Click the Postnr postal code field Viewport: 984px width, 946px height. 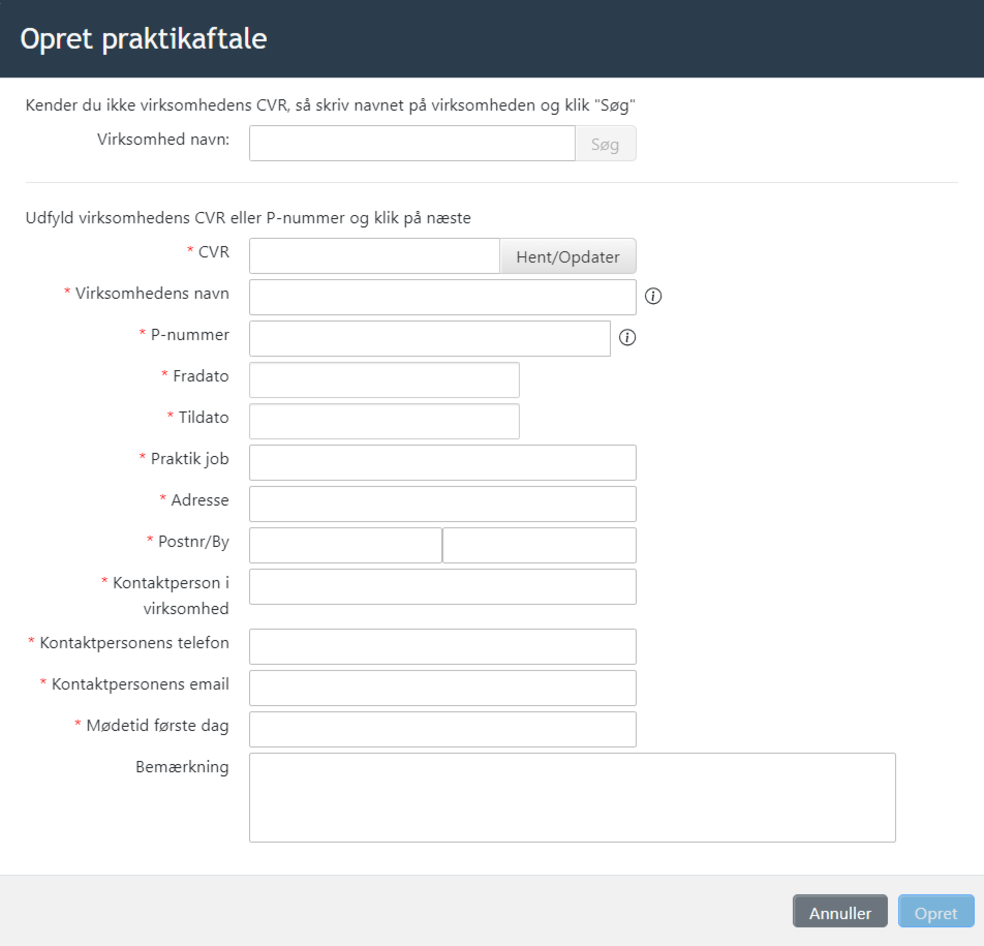pos(345,546)
